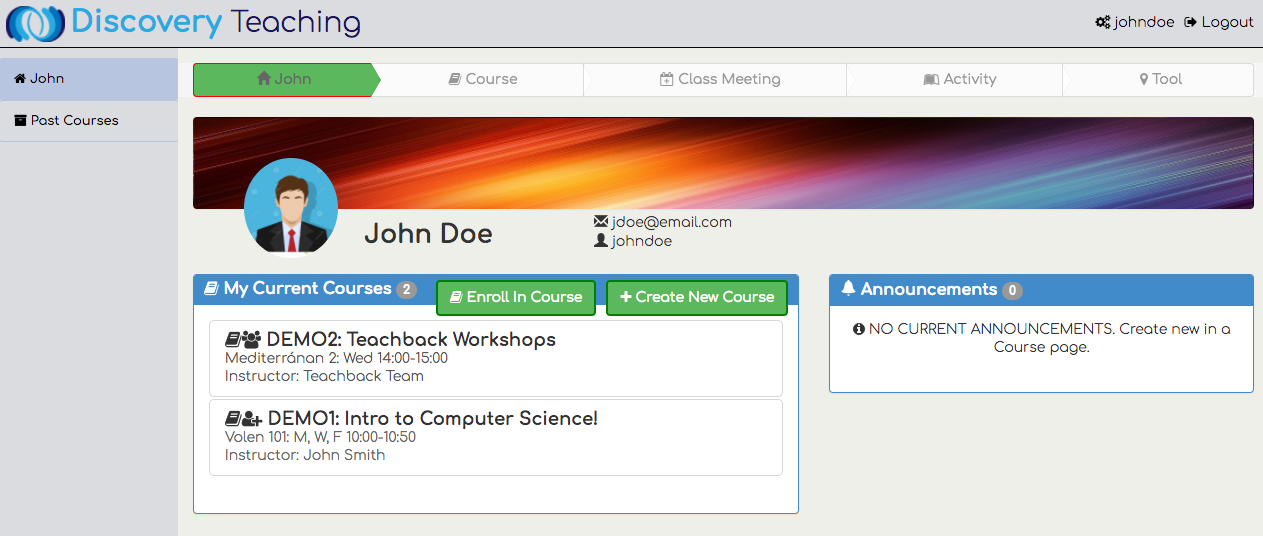Click the group icon beside DEMO2 course

252,340
